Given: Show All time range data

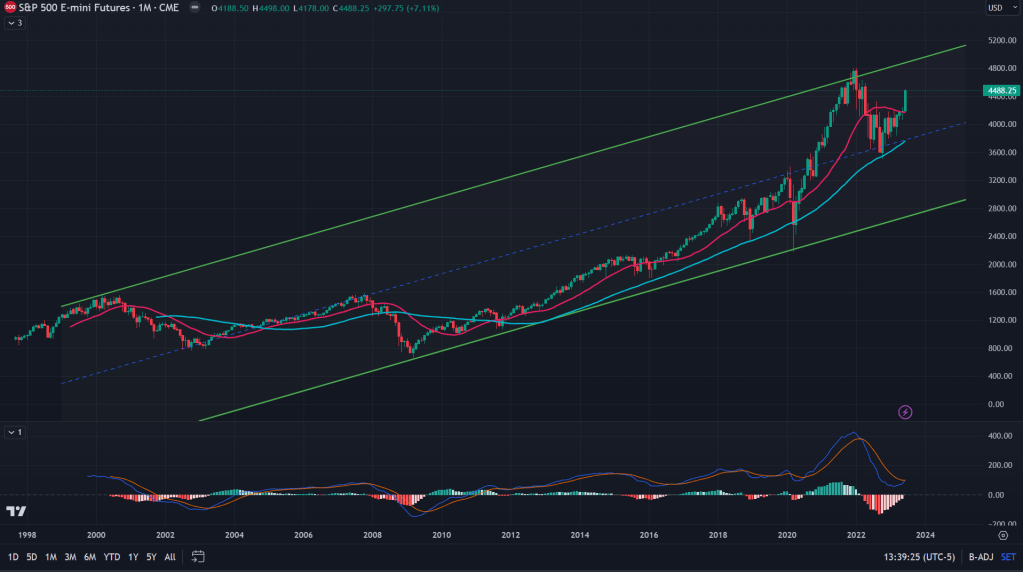Looking at the screenshot, I should (170, 556).
